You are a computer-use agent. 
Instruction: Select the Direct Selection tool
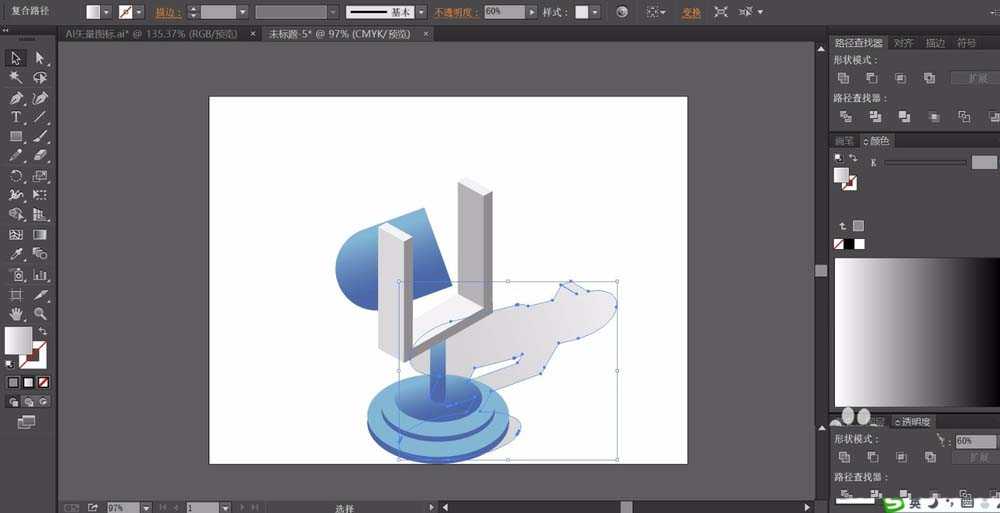[x=40, y=58]
